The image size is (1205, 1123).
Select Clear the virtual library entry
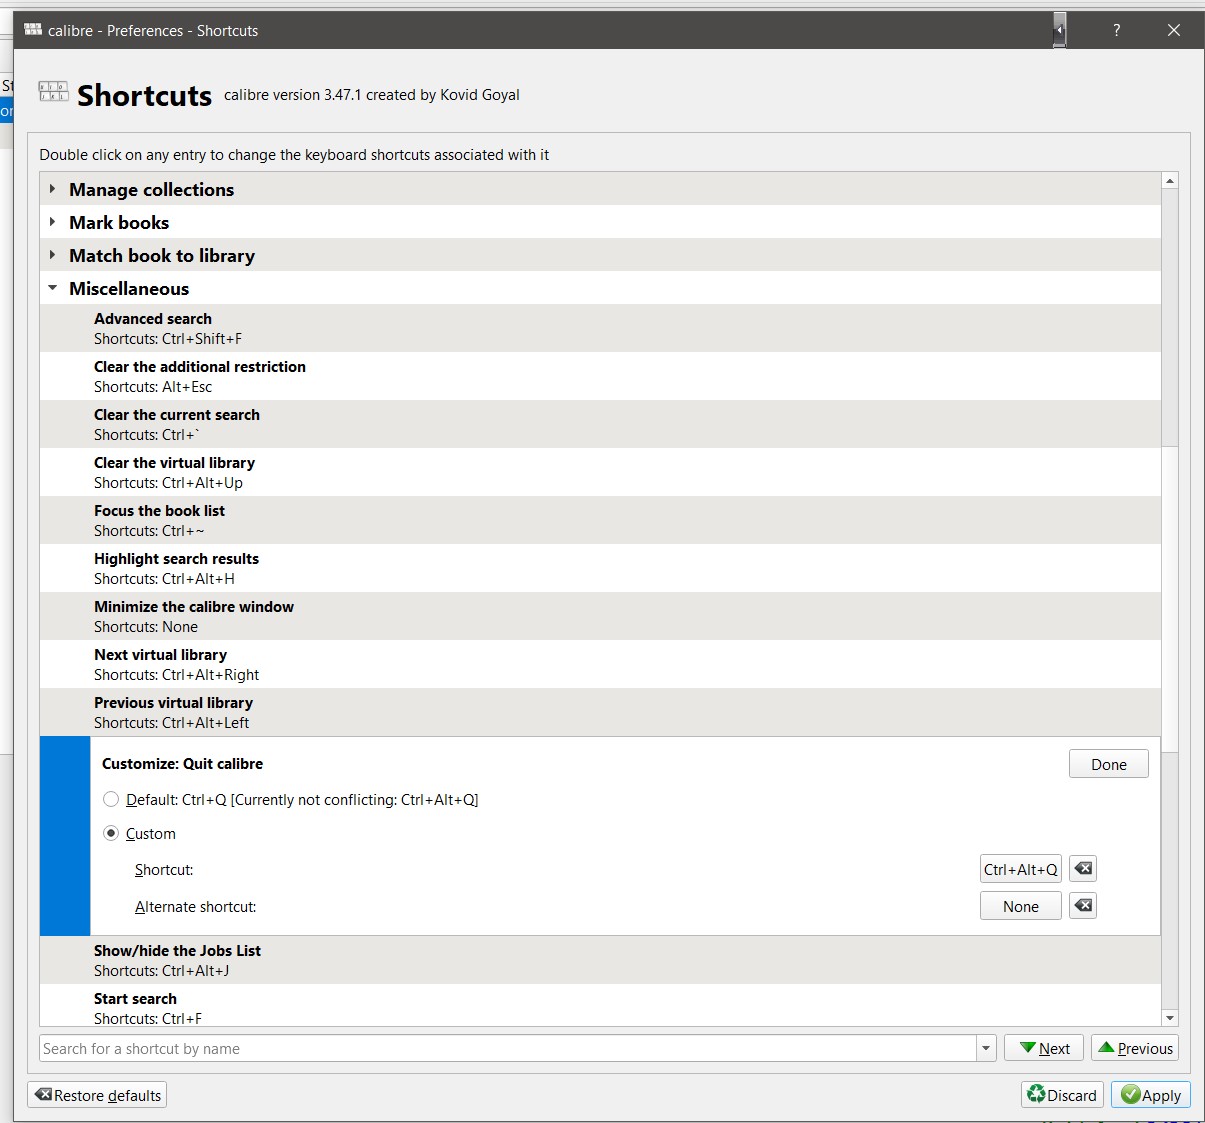click(600, 472)
